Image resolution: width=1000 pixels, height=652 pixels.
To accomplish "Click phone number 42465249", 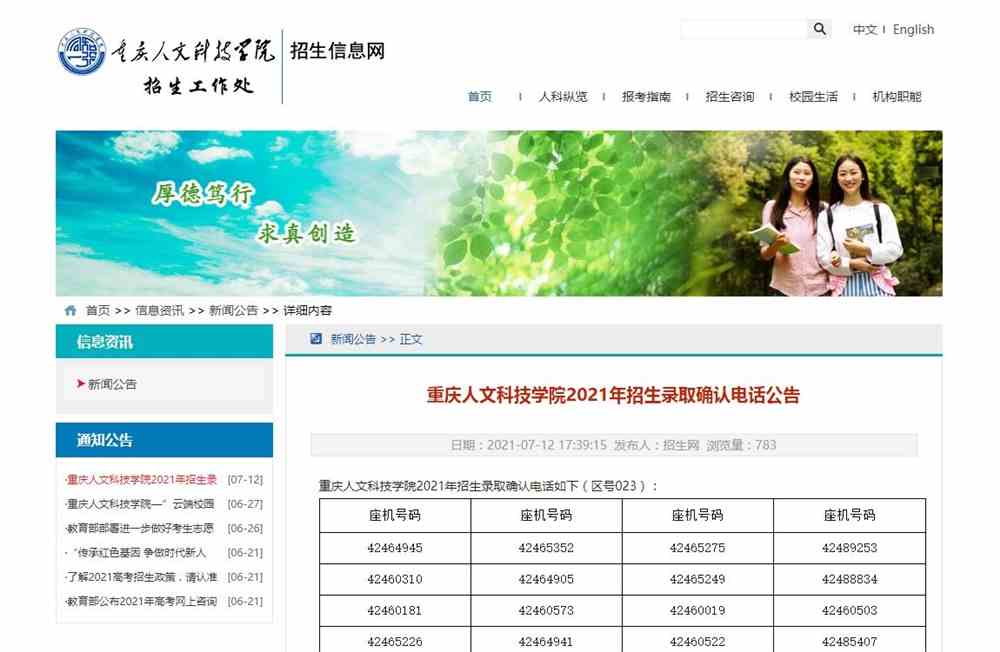I will point(697,579).
